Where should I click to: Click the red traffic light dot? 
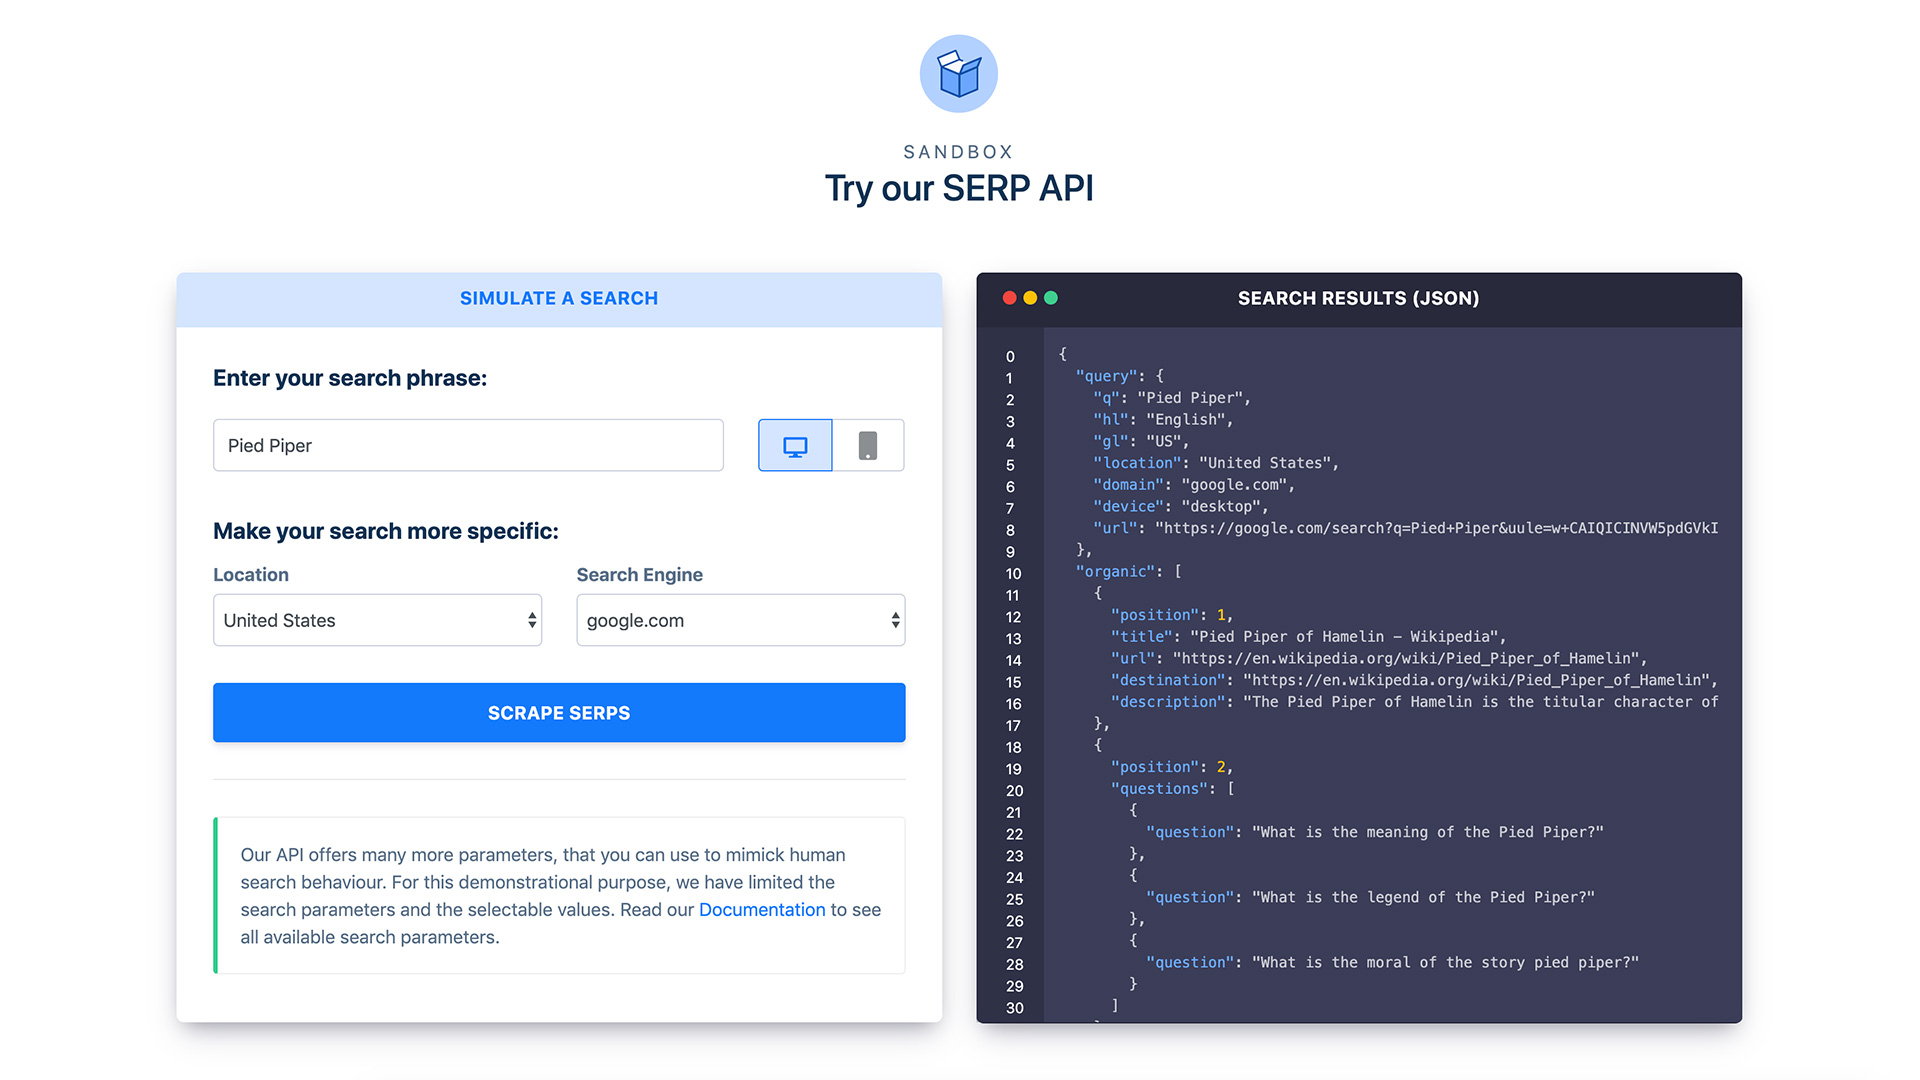1008,297
